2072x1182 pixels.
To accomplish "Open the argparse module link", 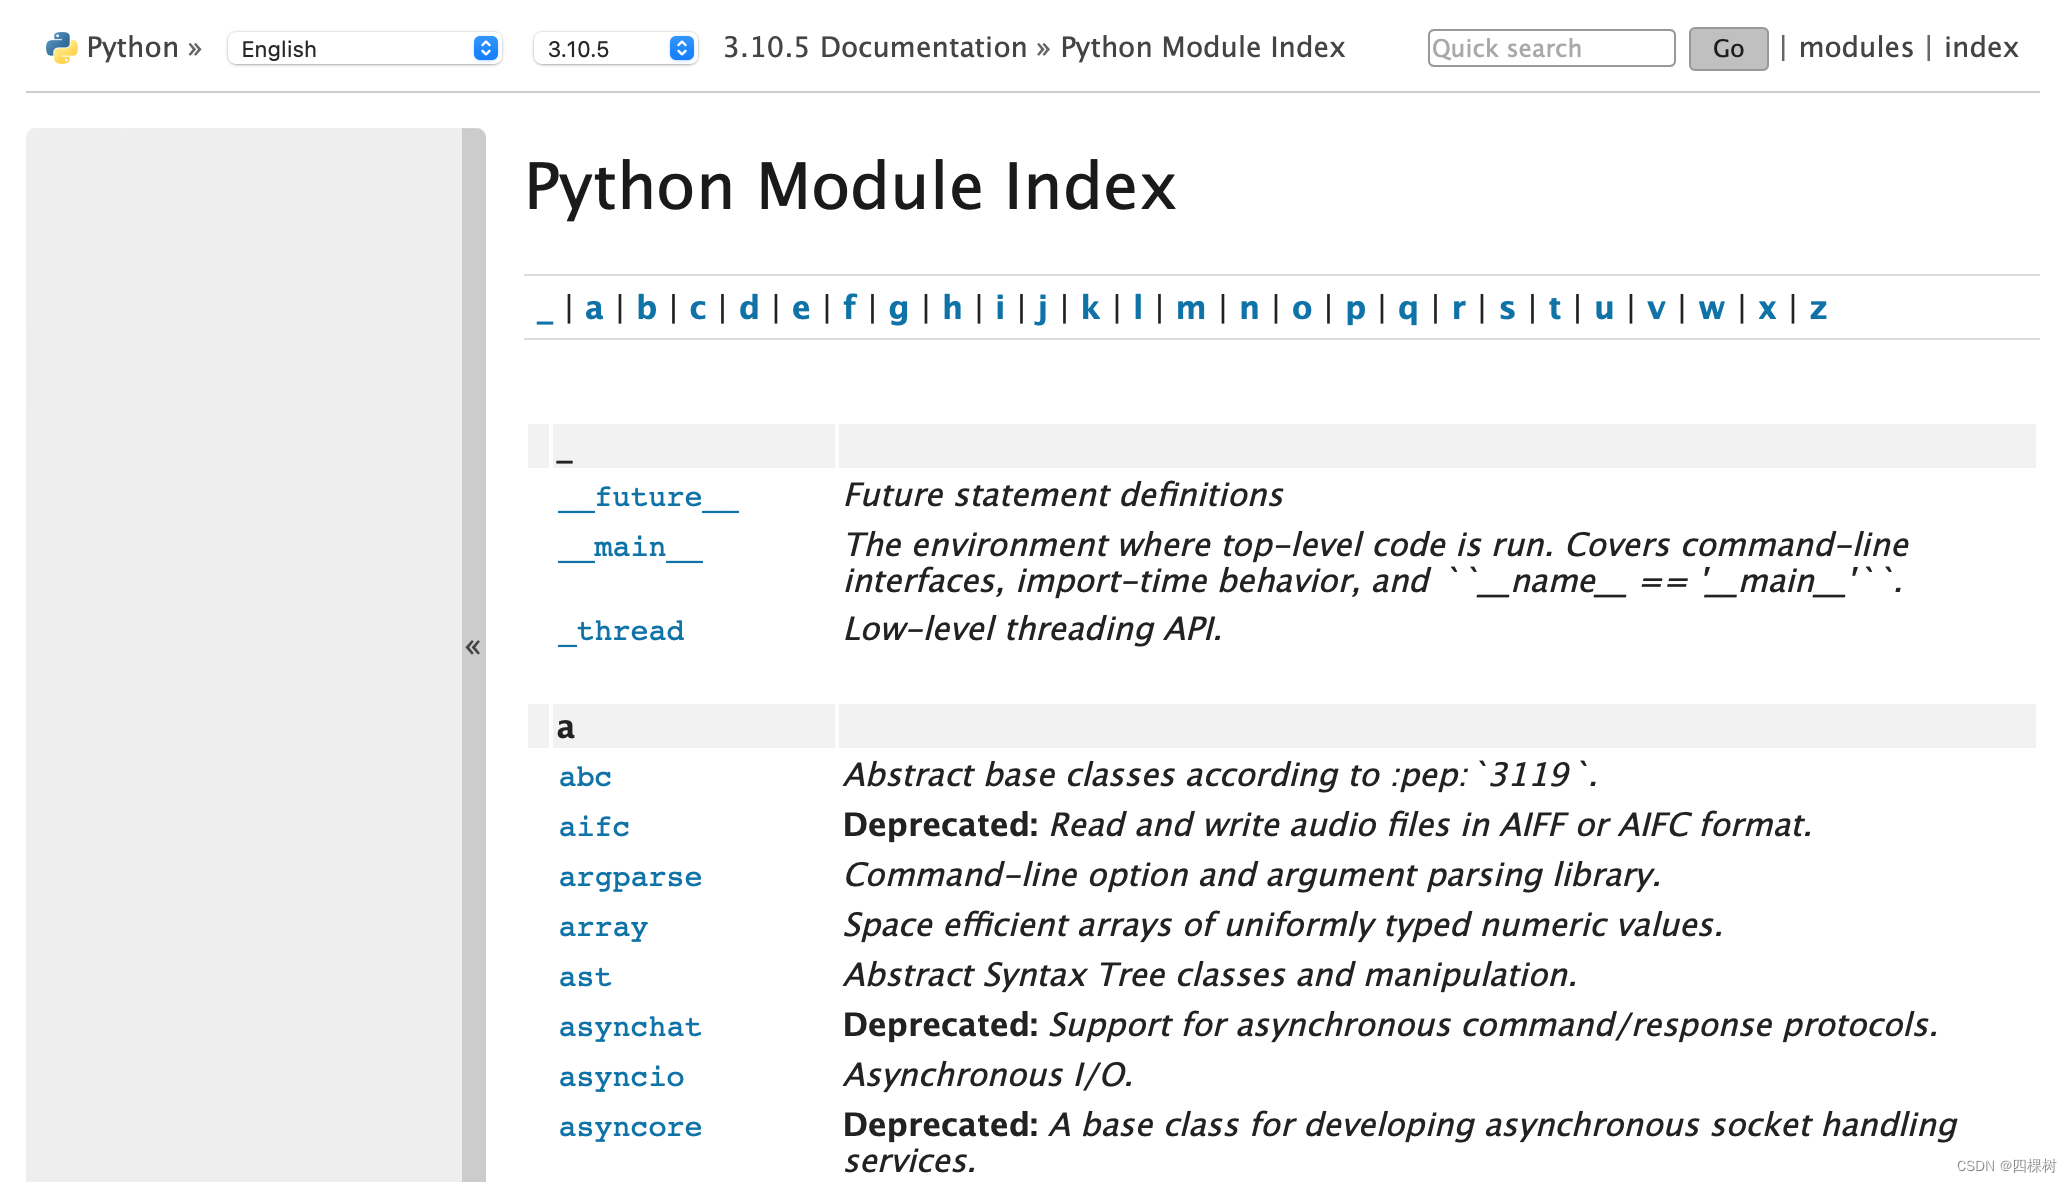I will pyautogui.click(x=630, y=877).
